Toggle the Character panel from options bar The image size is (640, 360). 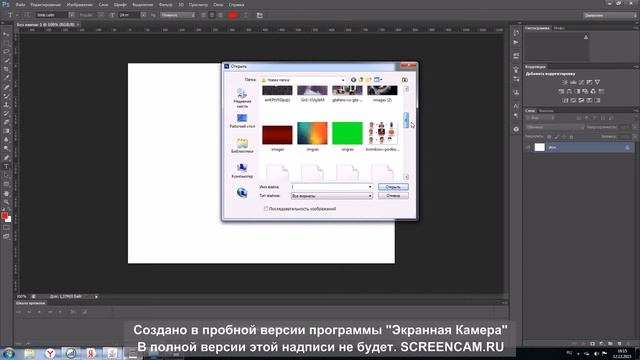[x=260, y=15]
